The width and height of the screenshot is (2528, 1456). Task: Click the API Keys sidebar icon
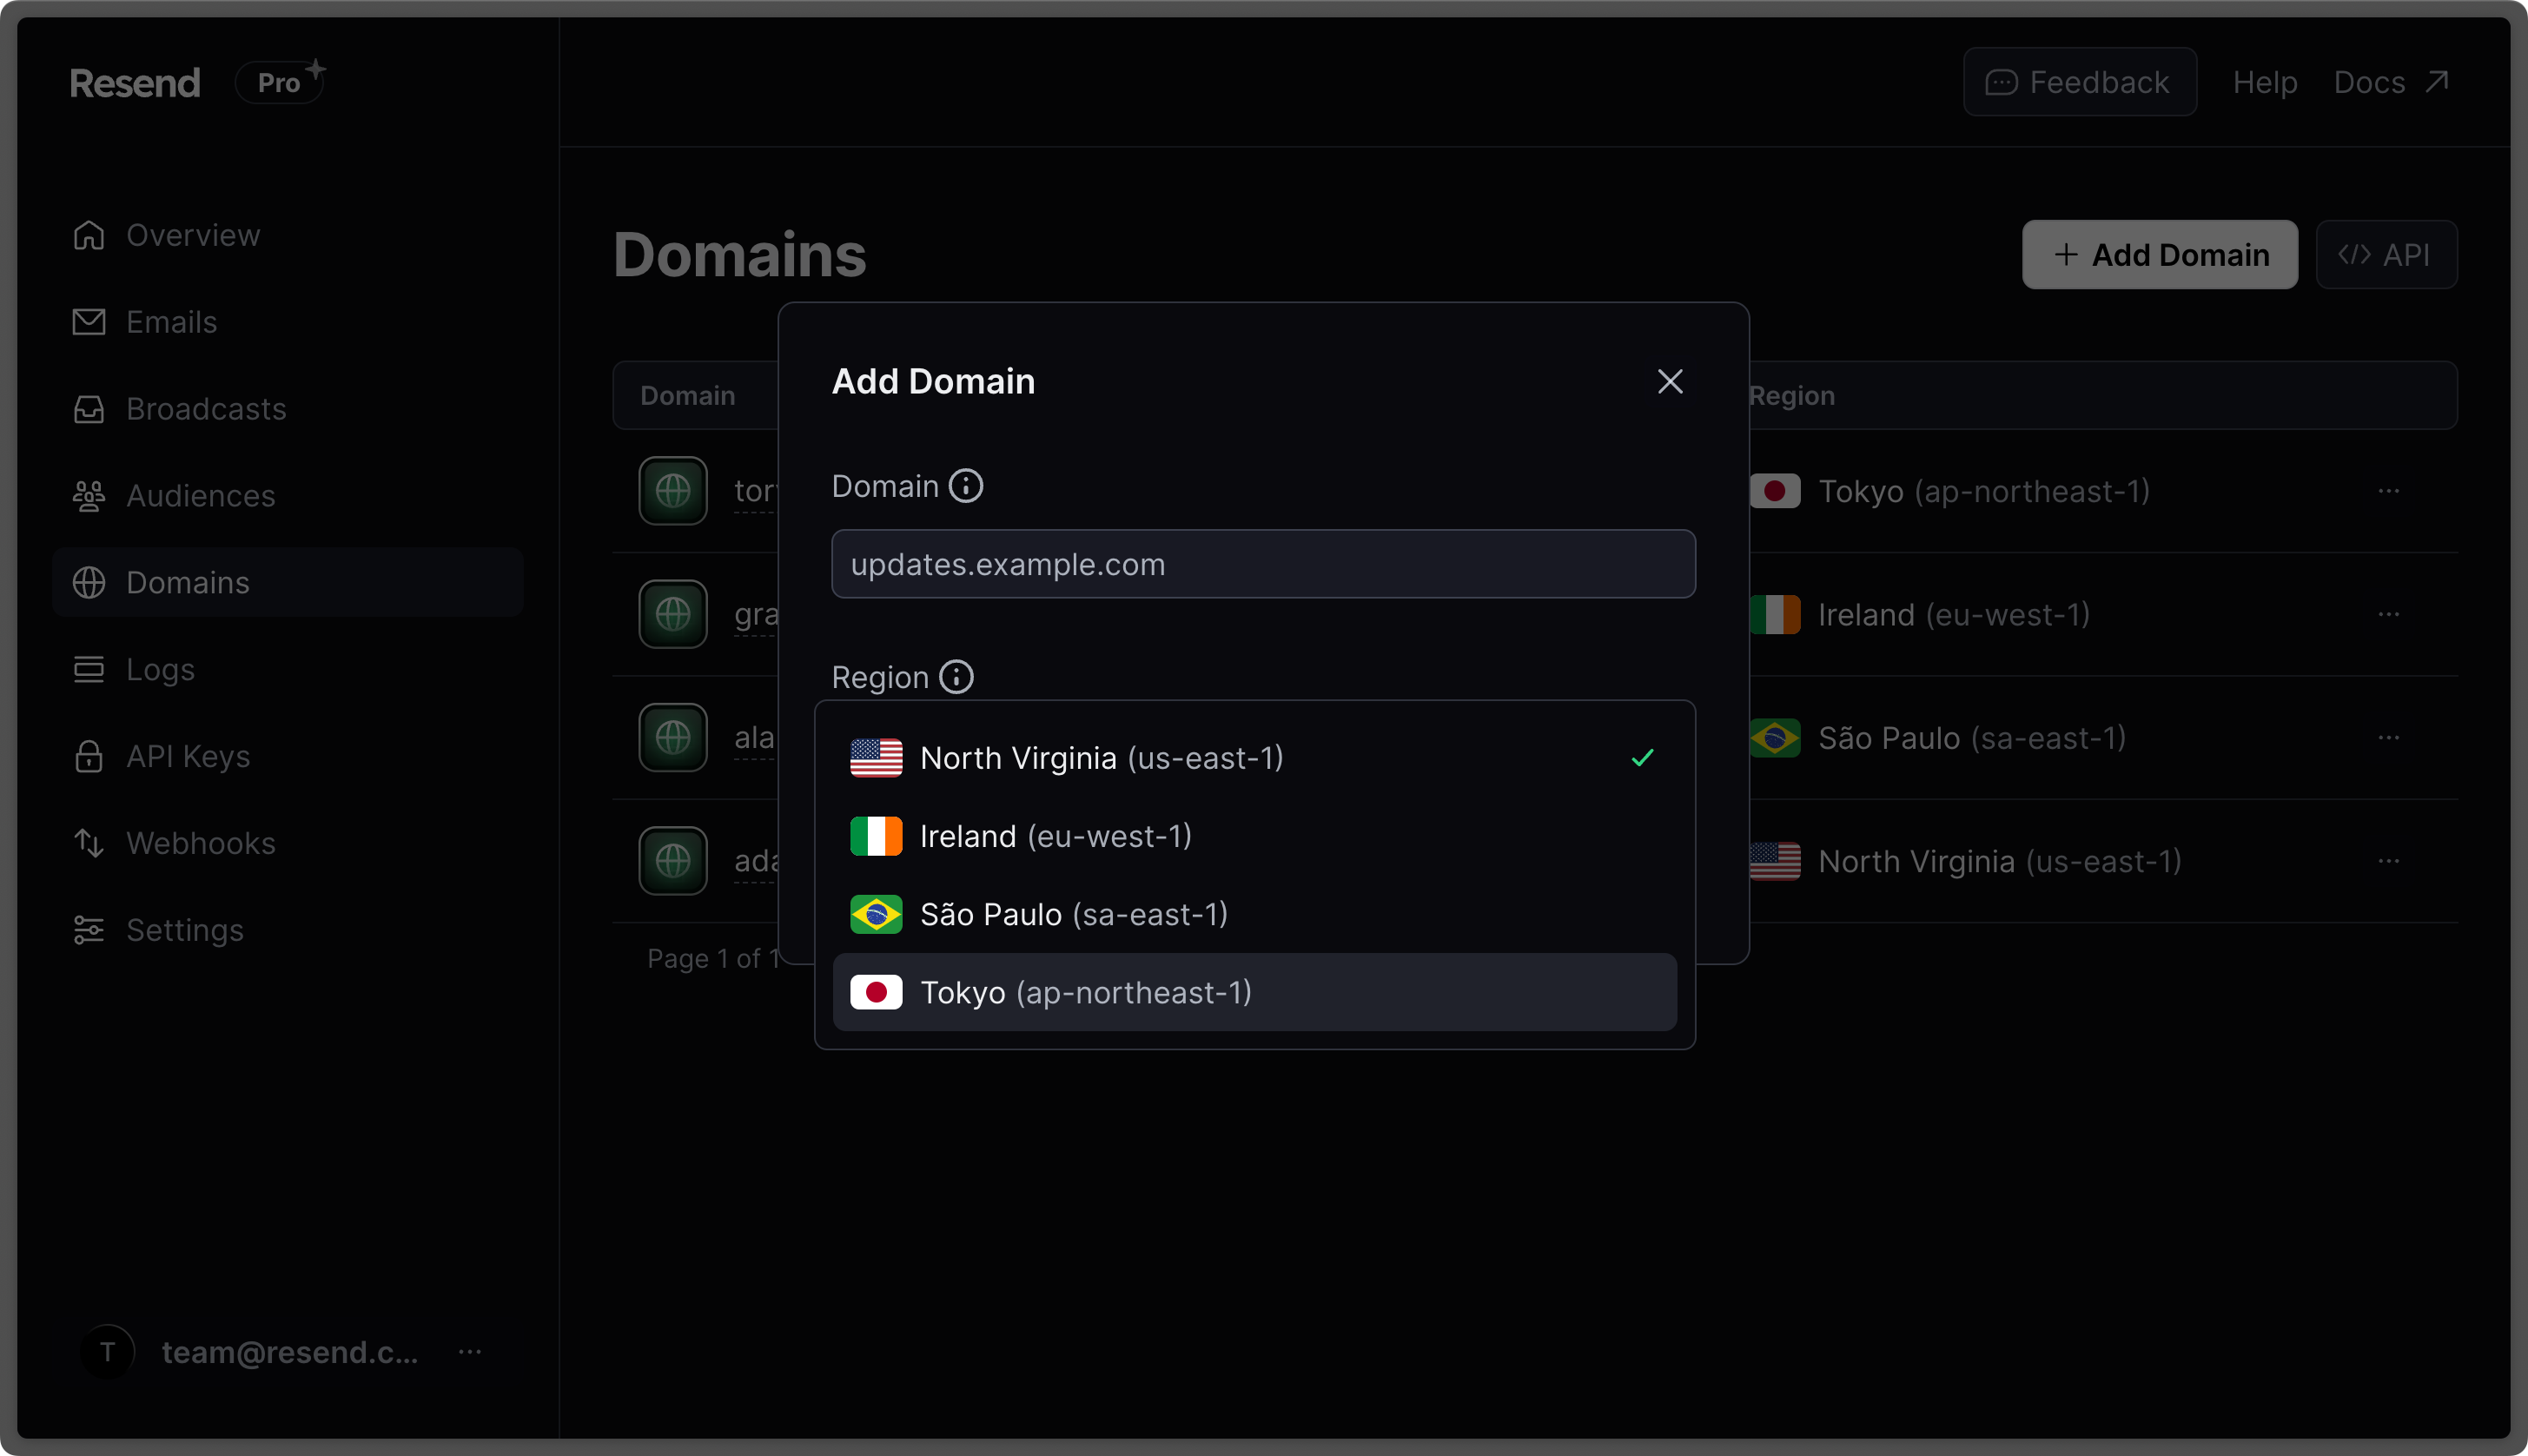point(87,757)
